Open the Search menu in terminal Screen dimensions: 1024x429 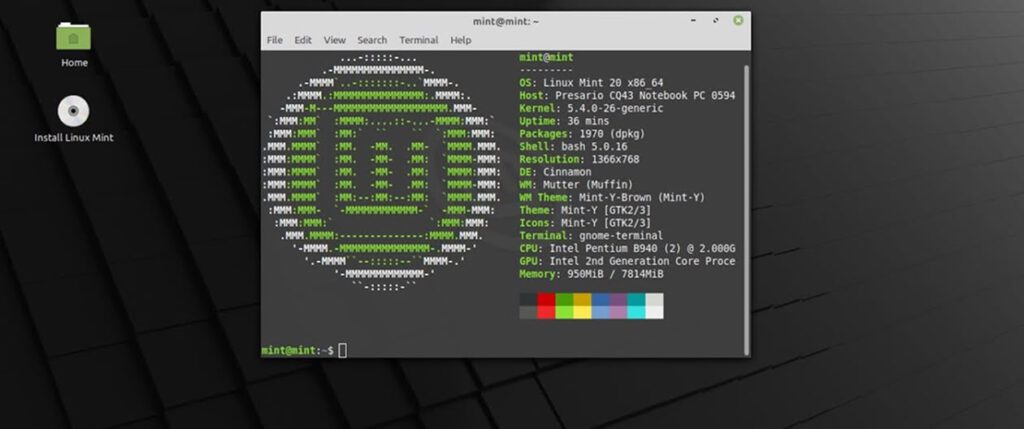coord(372,40)
